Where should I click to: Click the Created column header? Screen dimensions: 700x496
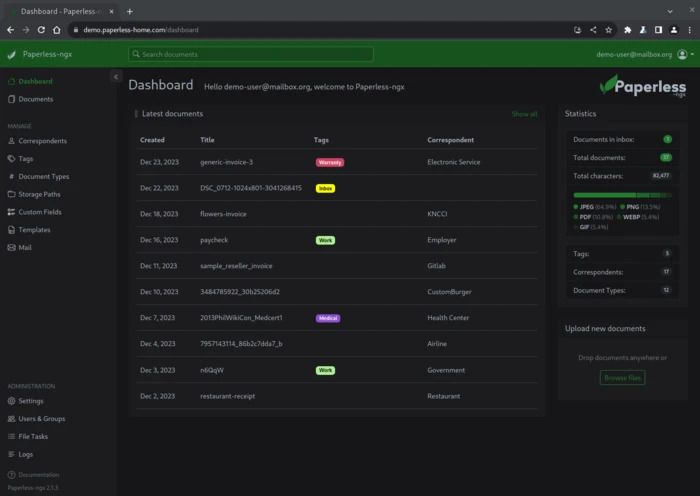pyautogui.click(x=152, y=140)
